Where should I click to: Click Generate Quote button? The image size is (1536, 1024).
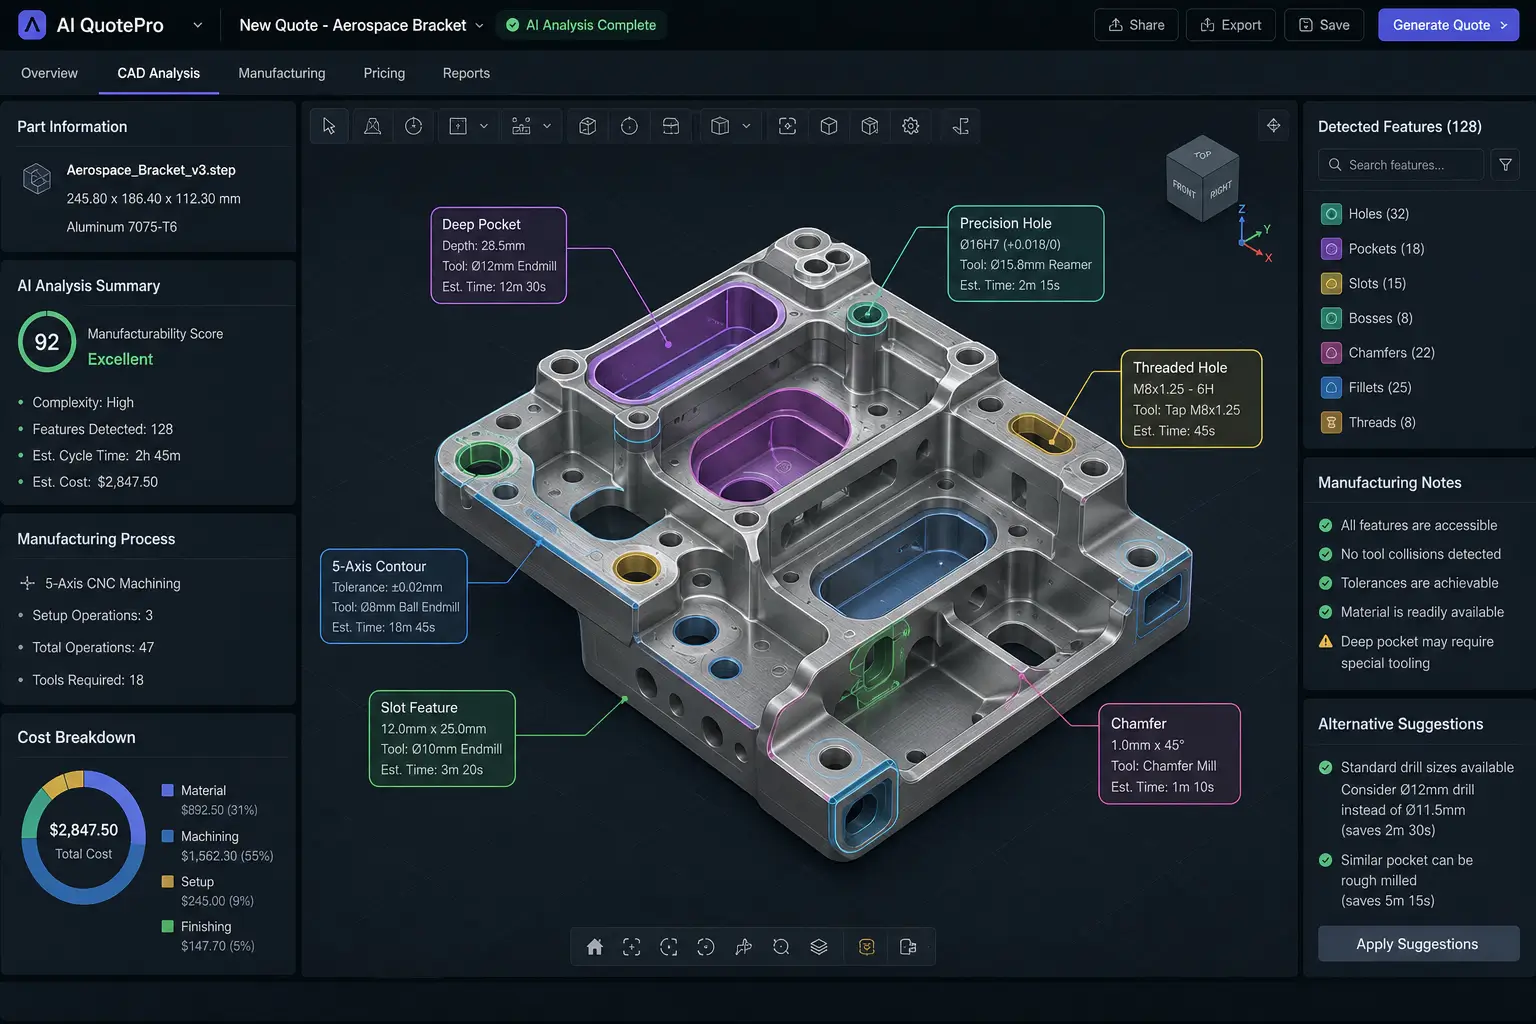coord(1448,25)
